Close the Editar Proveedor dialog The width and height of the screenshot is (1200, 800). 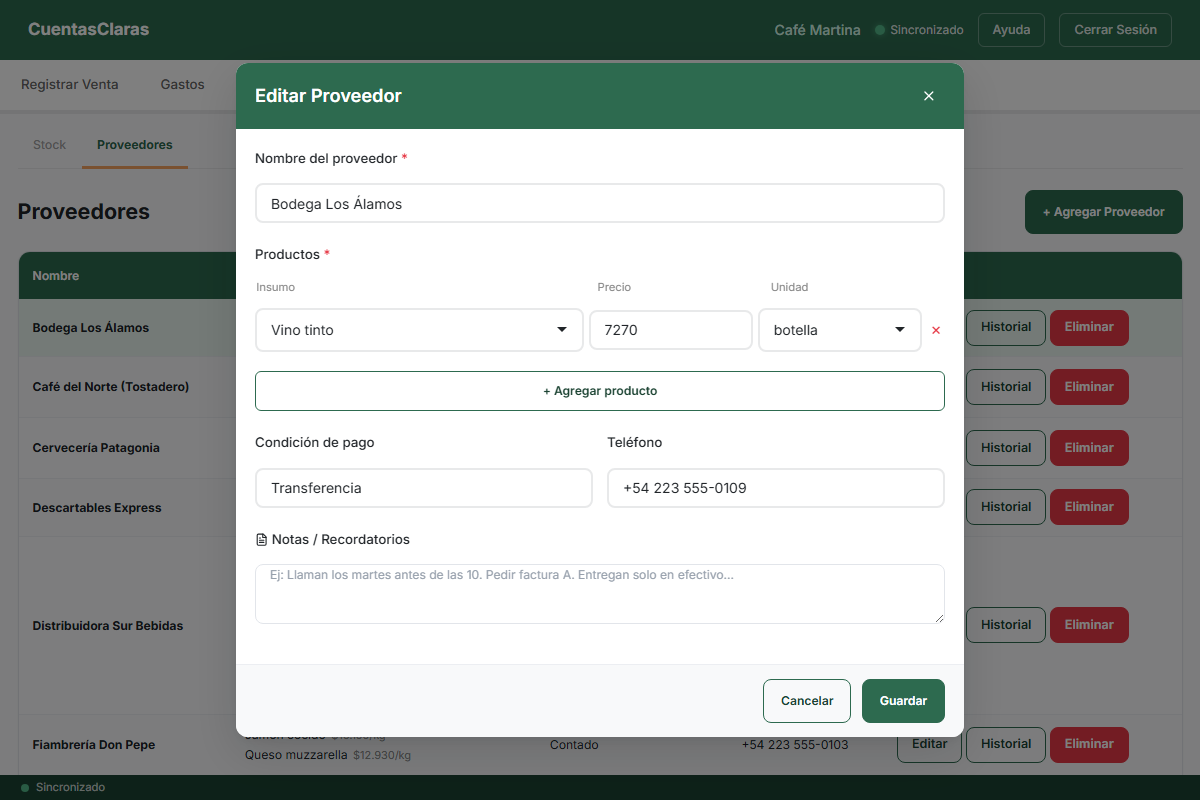(929, 96)
